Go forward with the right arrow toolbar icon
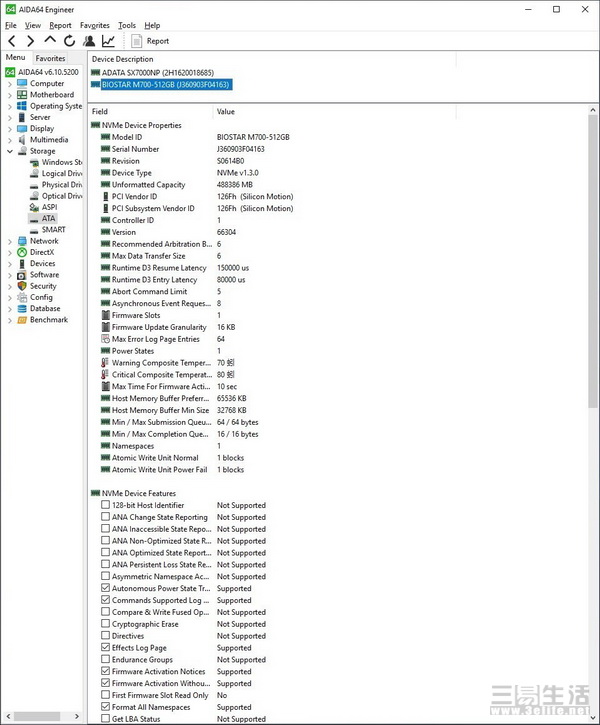 [31, 41]
